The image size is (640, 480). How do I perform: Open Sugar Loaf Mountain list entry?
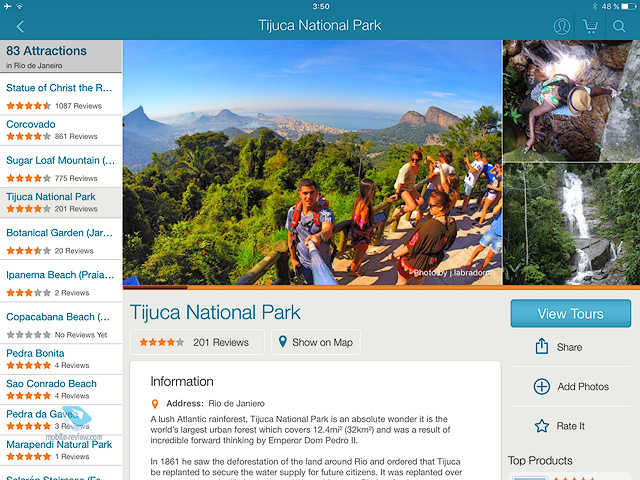coord(61,167)
